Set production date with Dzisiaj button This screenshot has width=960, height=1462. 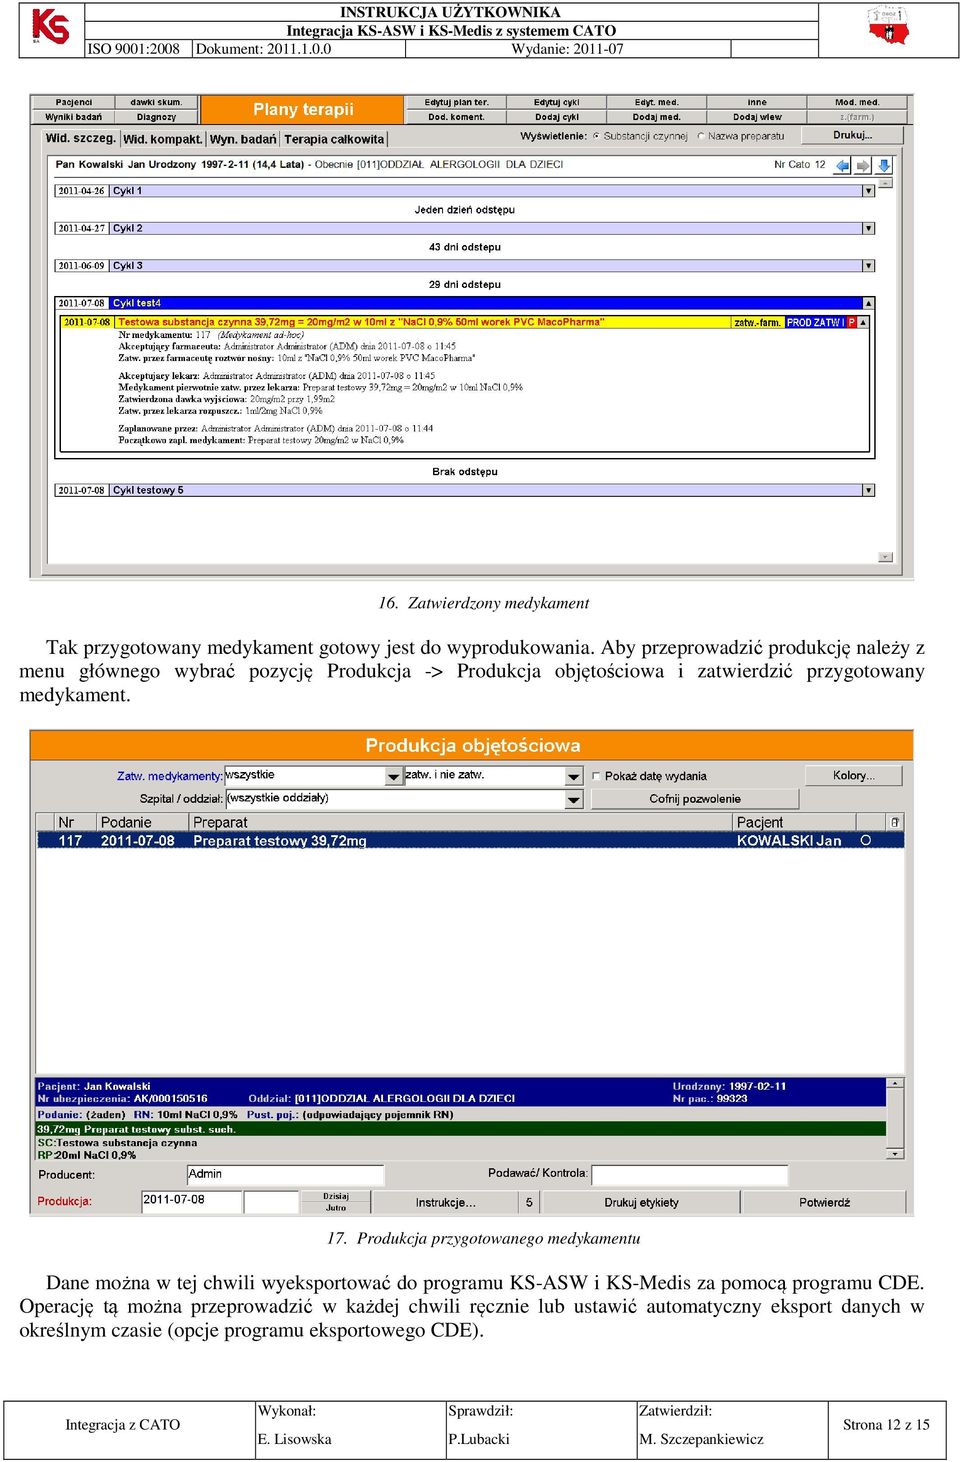point(336,1196)
